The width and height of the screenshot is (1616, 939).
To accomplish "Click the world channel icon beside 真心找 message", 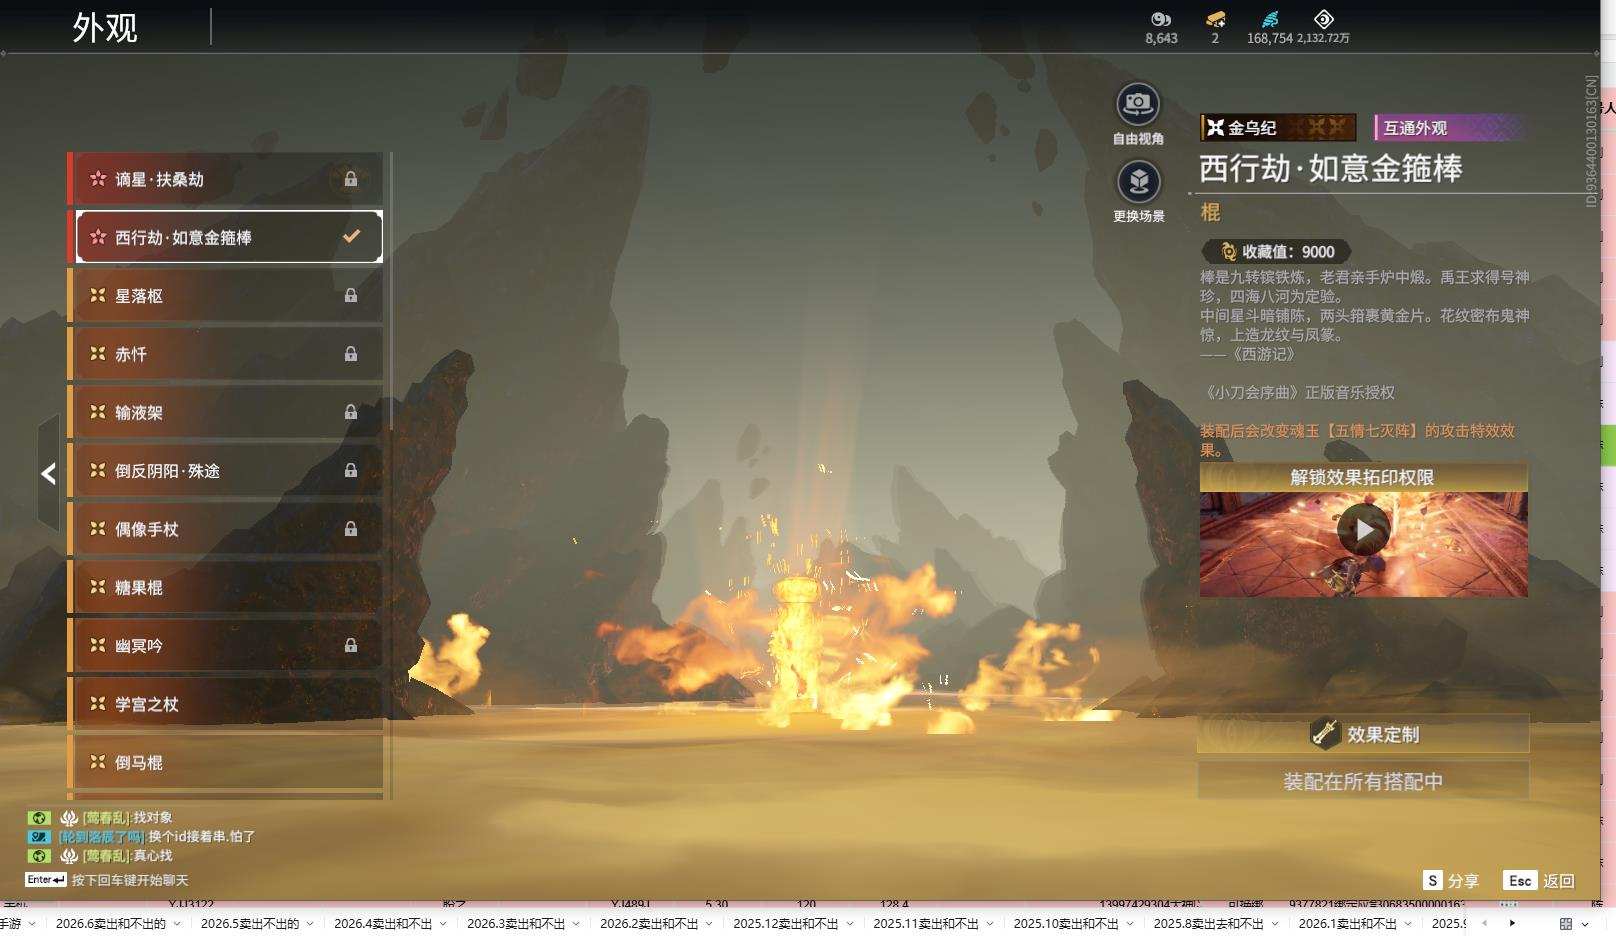I will pos(39,856).
